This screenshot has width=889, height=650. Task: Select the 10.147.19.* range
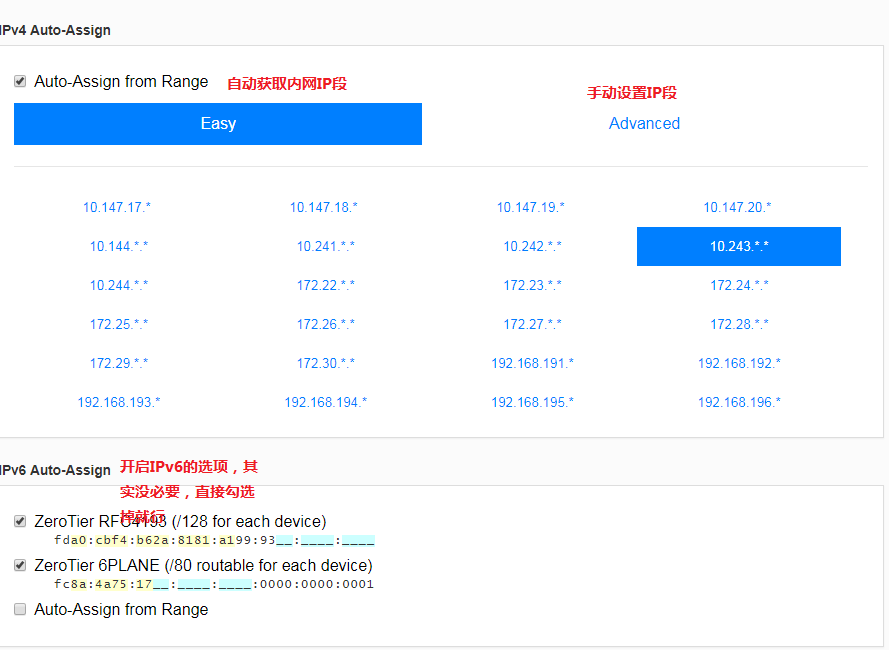click(x=531, y=208)
